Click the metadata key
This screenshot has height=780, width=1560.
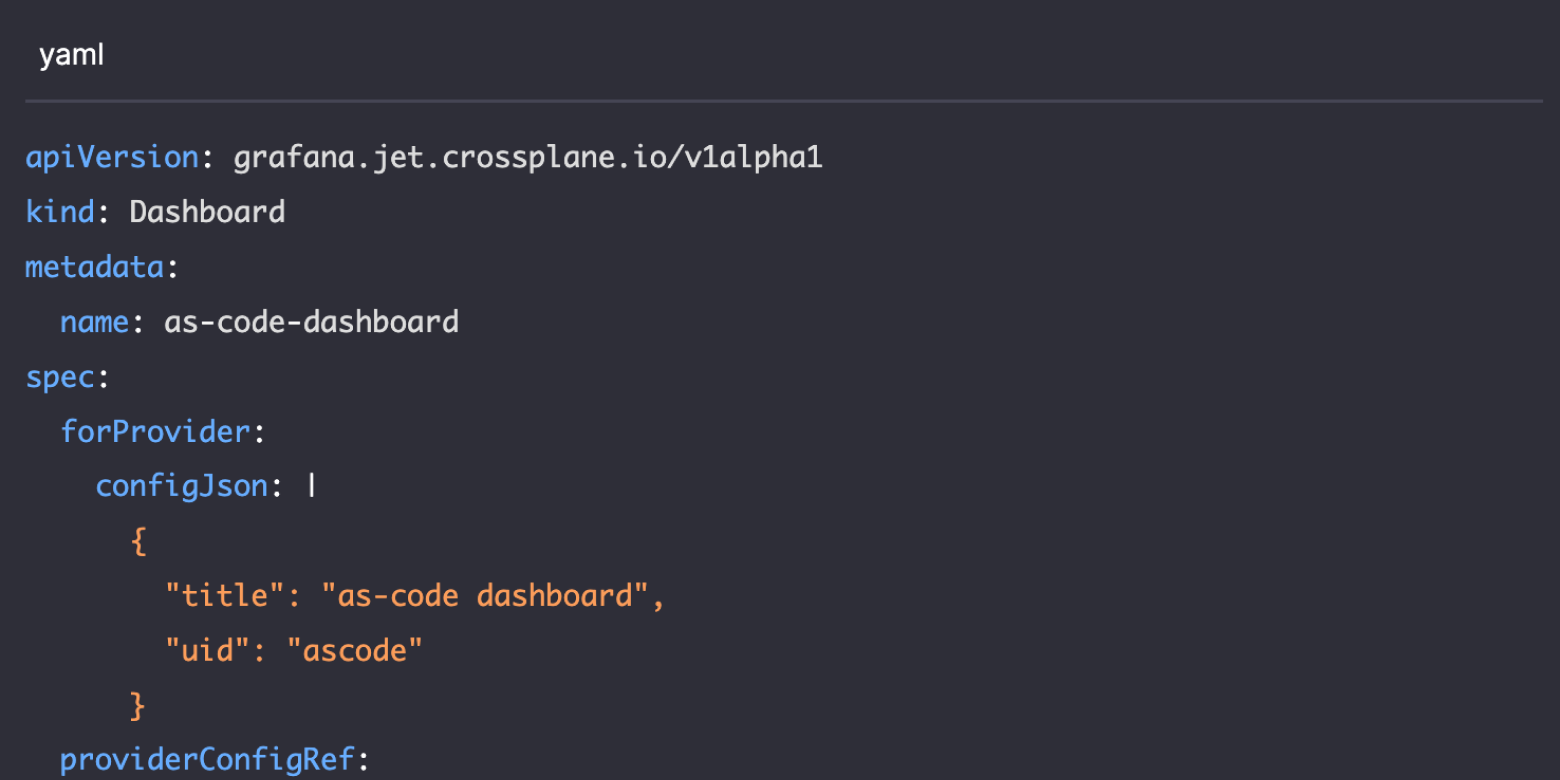coord(94,267)
